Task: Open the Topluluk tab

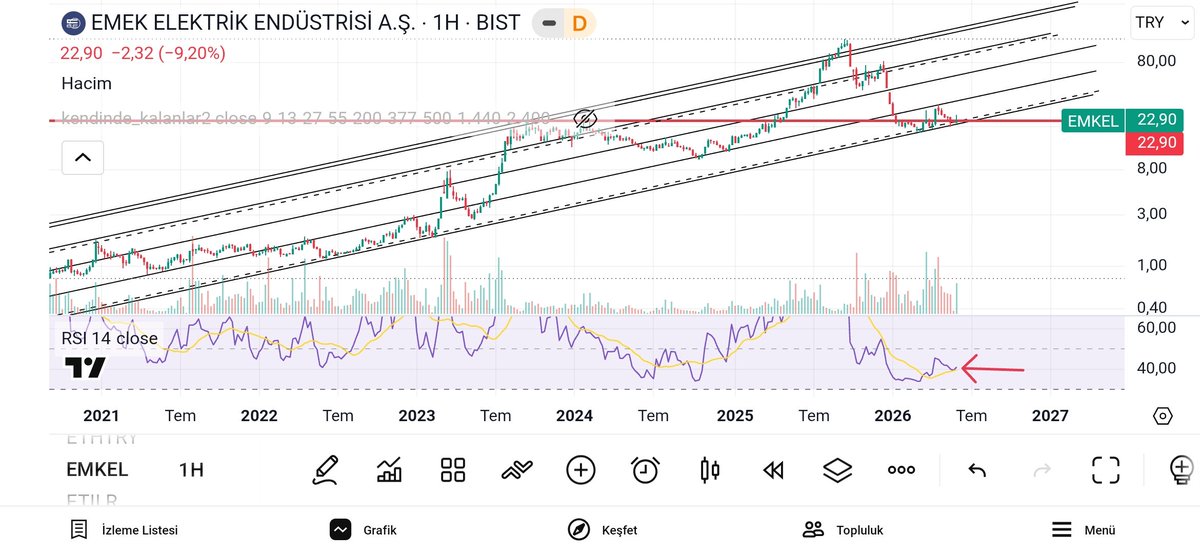Action: click(x=843, y=530)
